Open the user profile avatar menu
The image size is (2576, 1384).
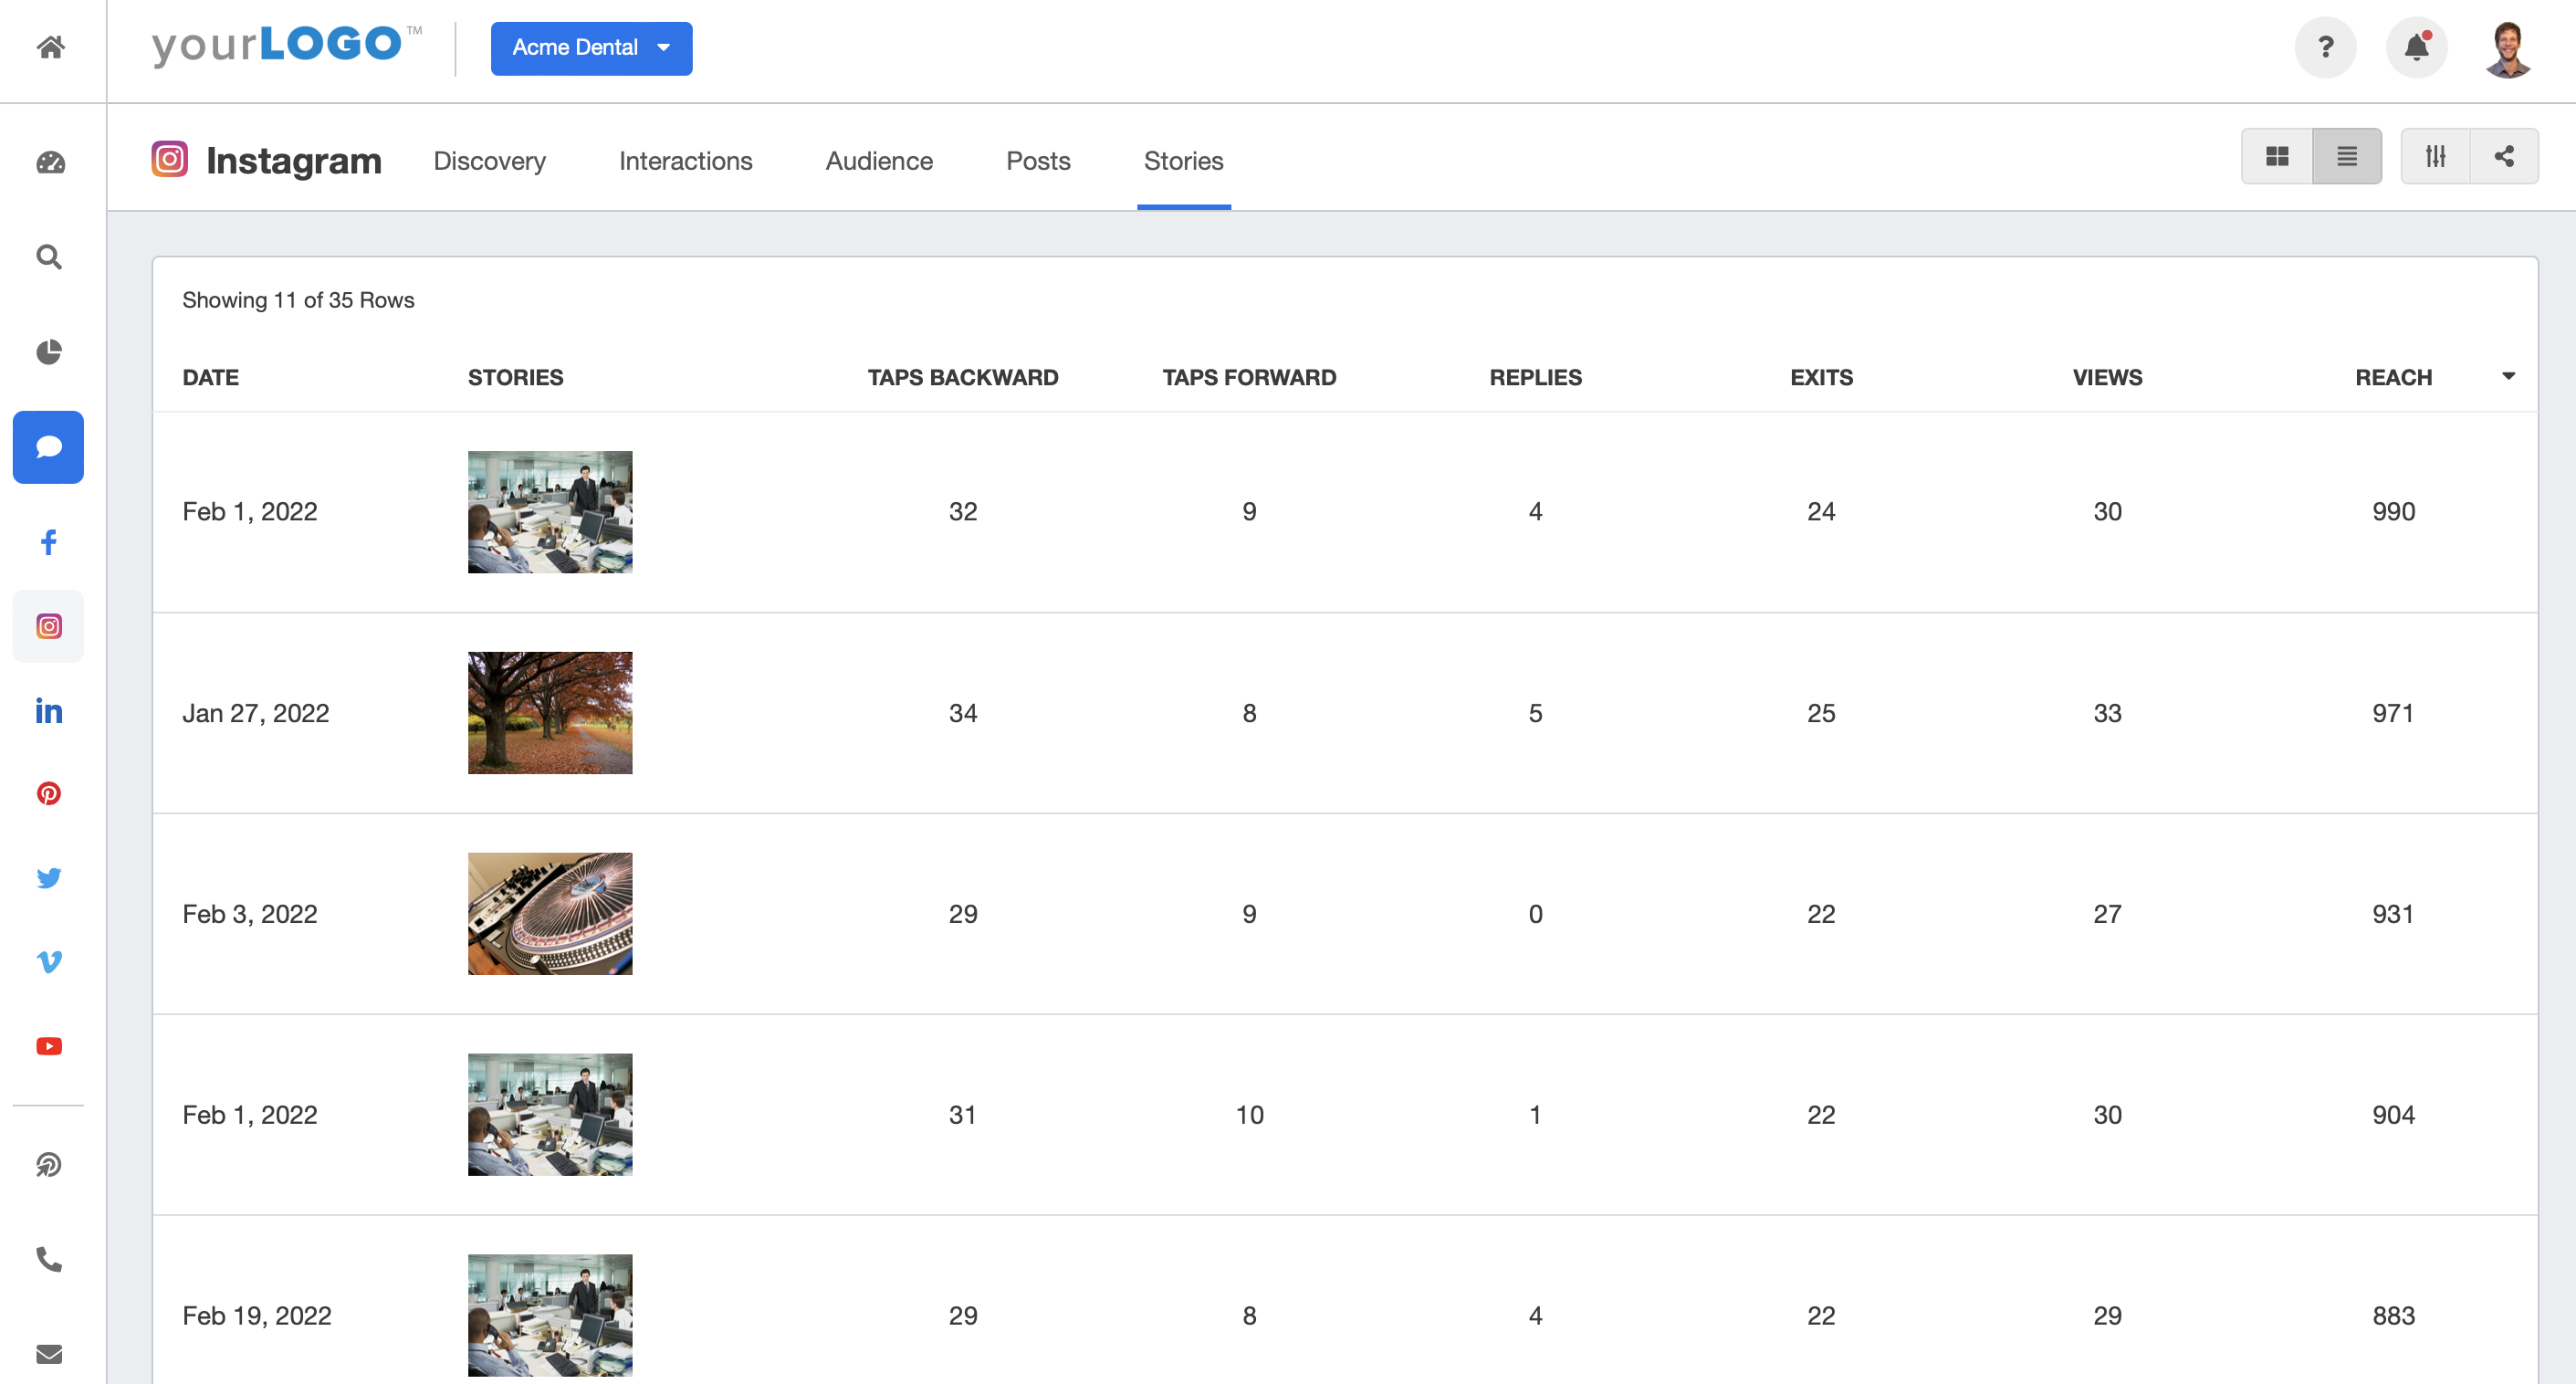[2507, 48]
